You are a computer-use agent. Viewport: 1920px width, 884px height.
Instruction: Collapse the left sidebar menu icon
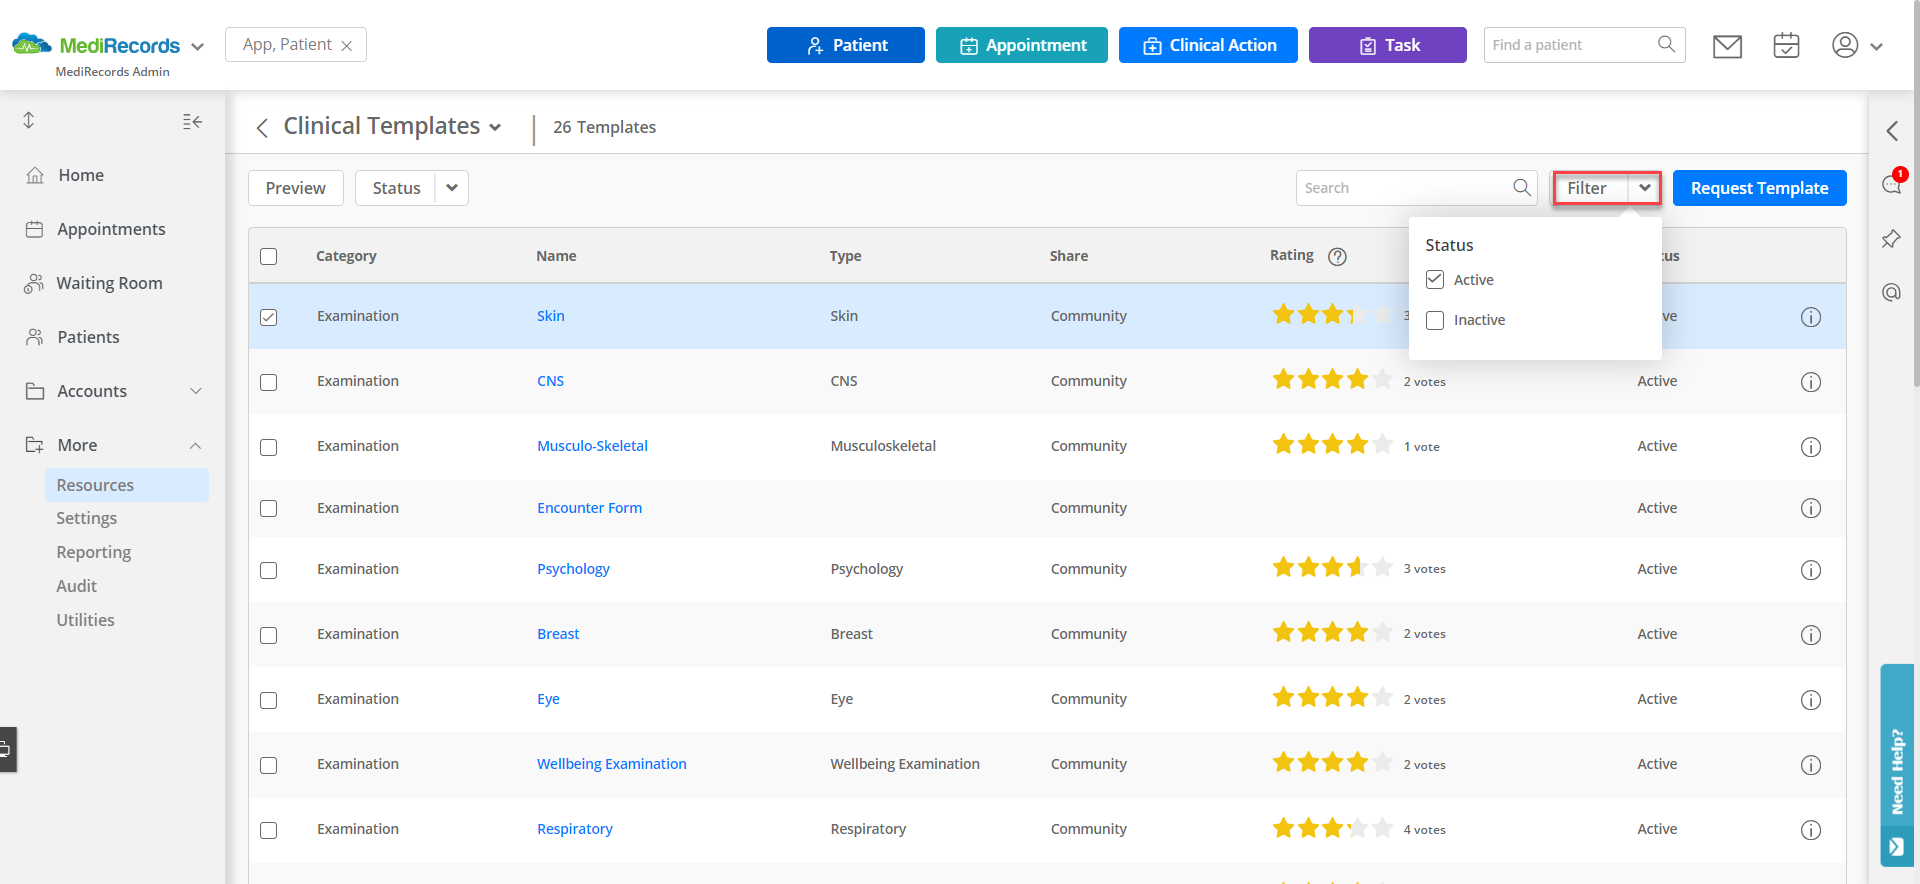[192, 122]
